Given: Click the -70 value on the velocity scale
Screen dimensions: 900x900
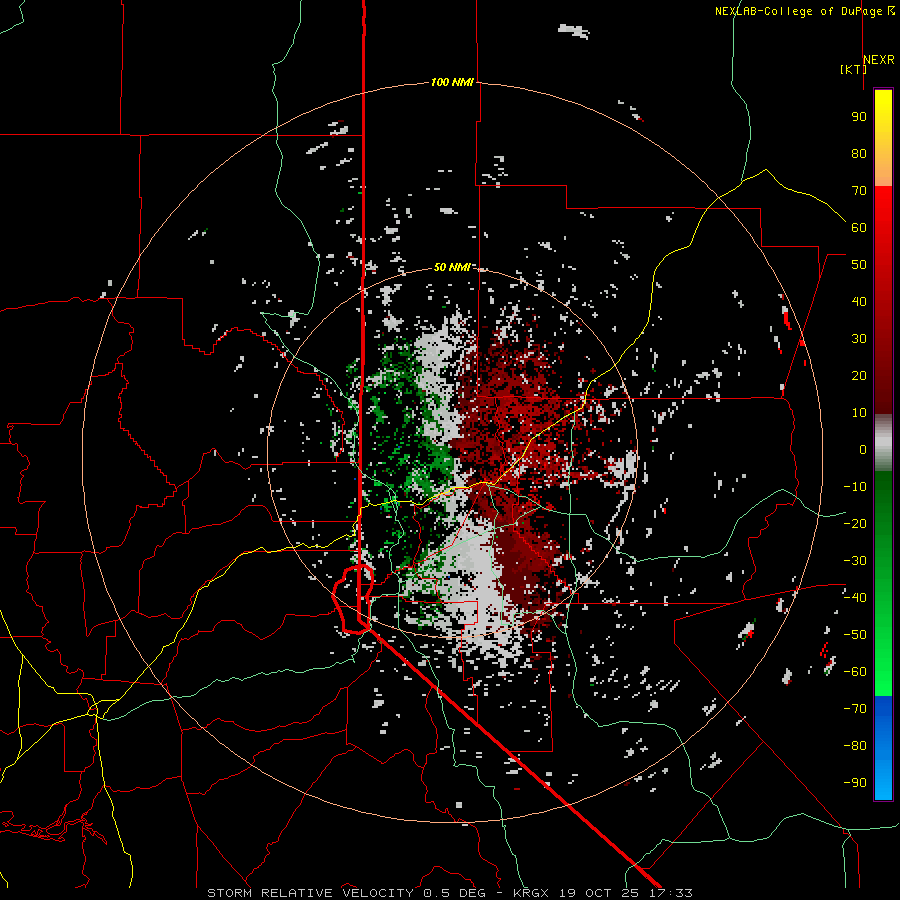Looking at the screenshot, I should 855,709.
